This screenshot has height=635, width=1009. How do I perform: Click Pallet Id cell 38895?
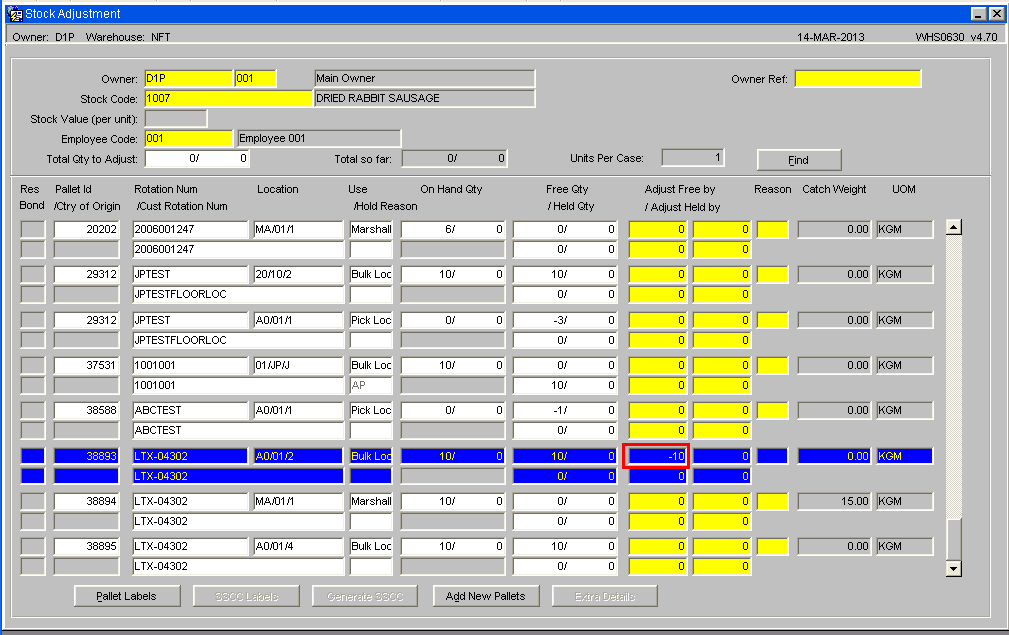point(86,546)
